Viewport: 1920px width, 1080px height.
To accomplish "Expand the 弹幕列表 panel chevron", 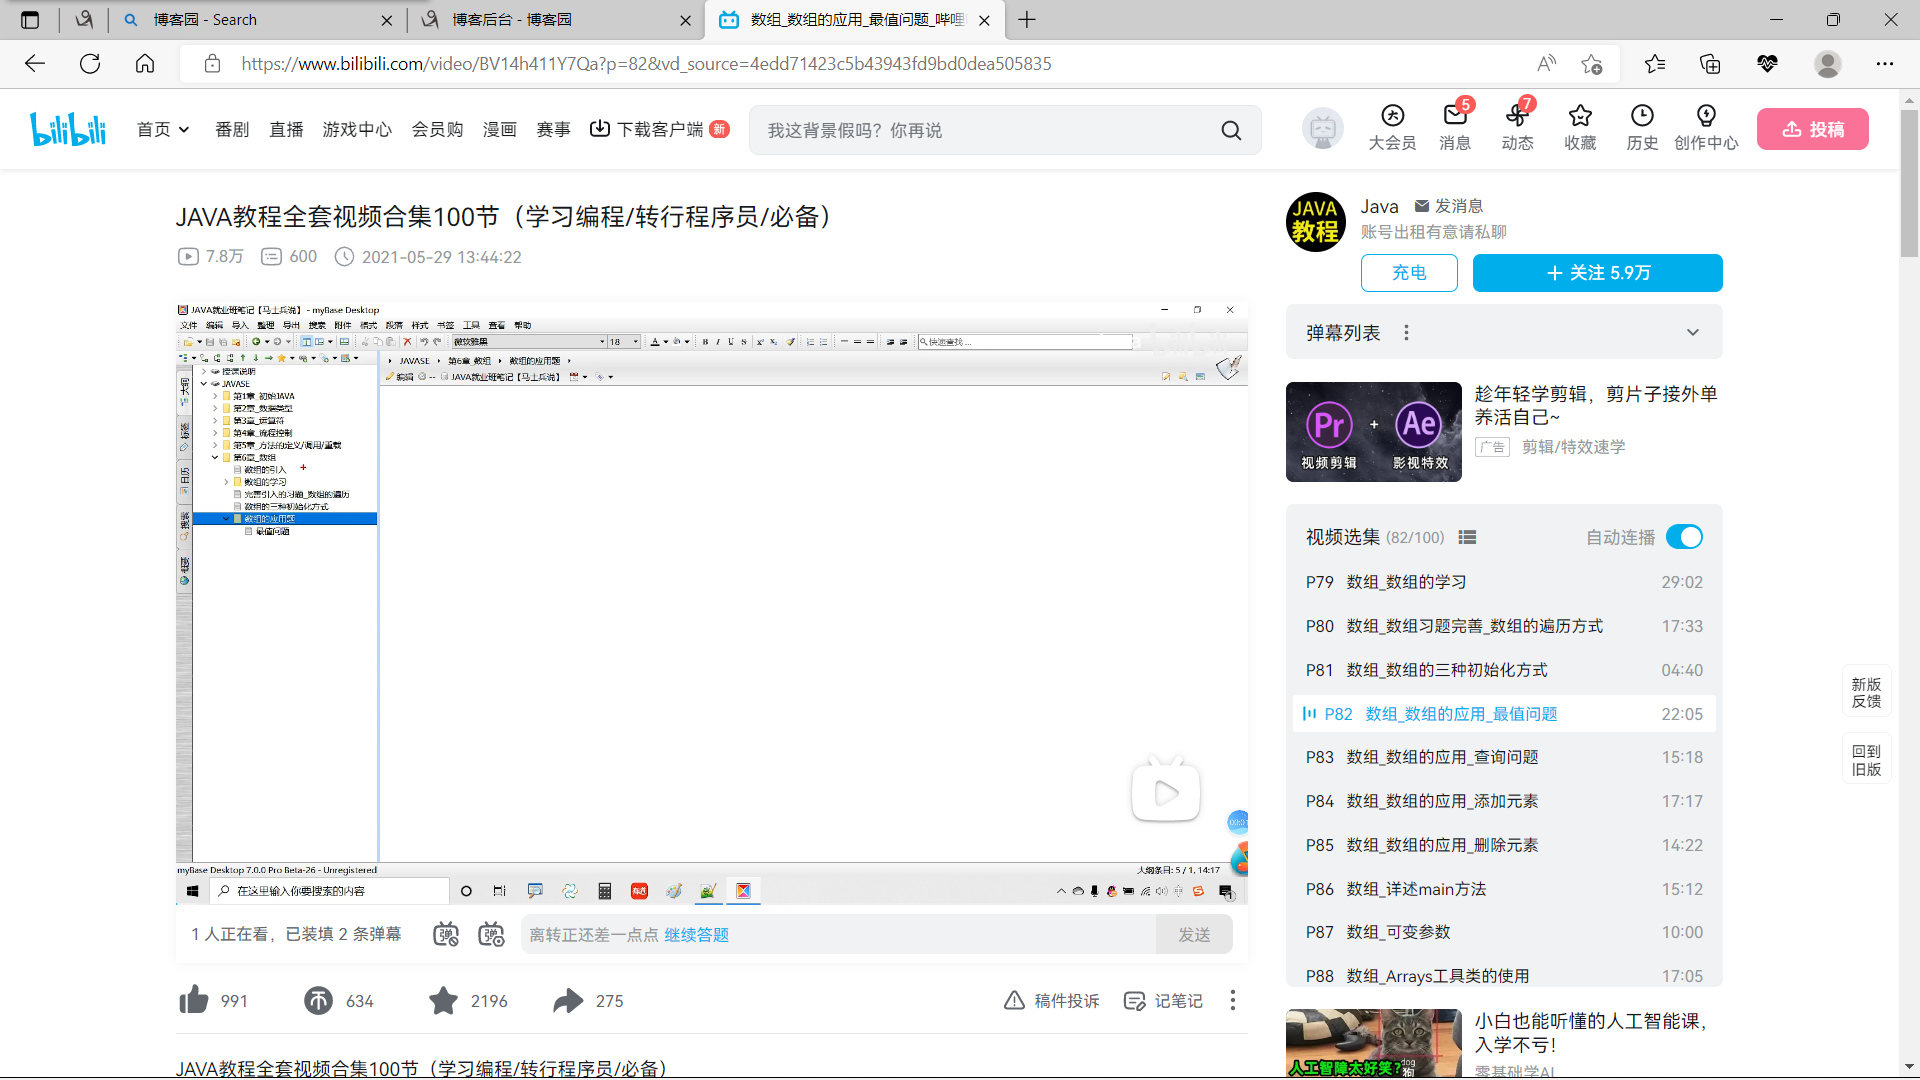I will tap(1692, 332).
